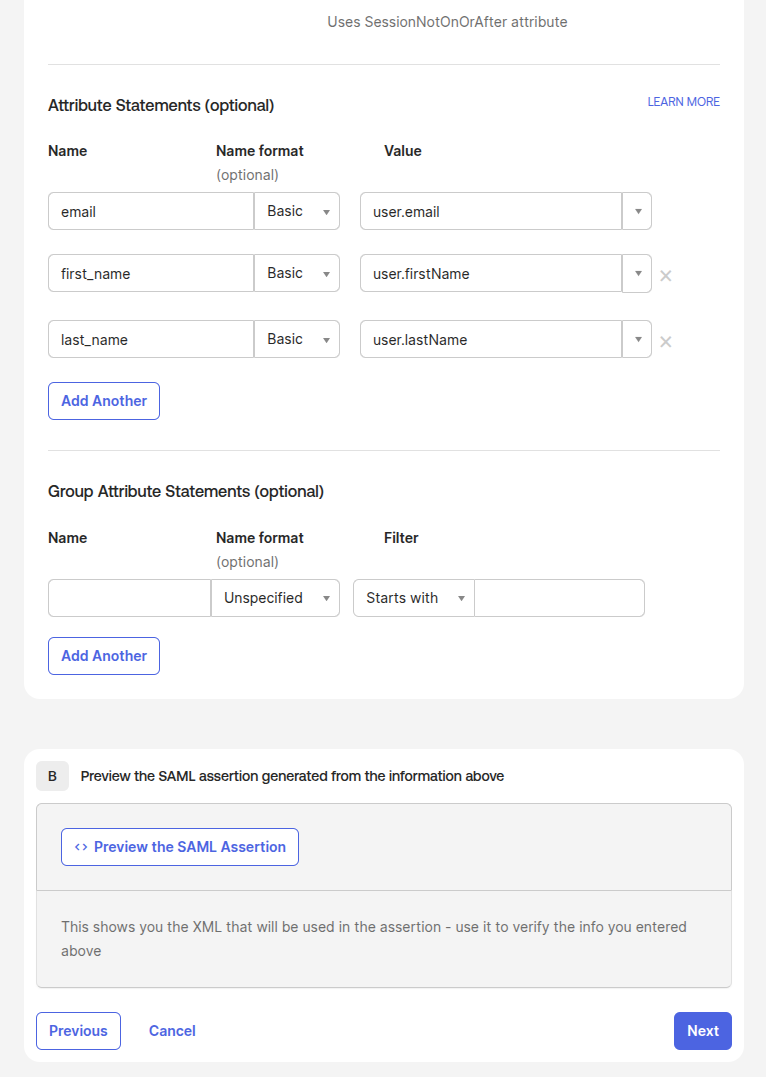
Task: Click the group filter value field
Action: tap(559, 598)
